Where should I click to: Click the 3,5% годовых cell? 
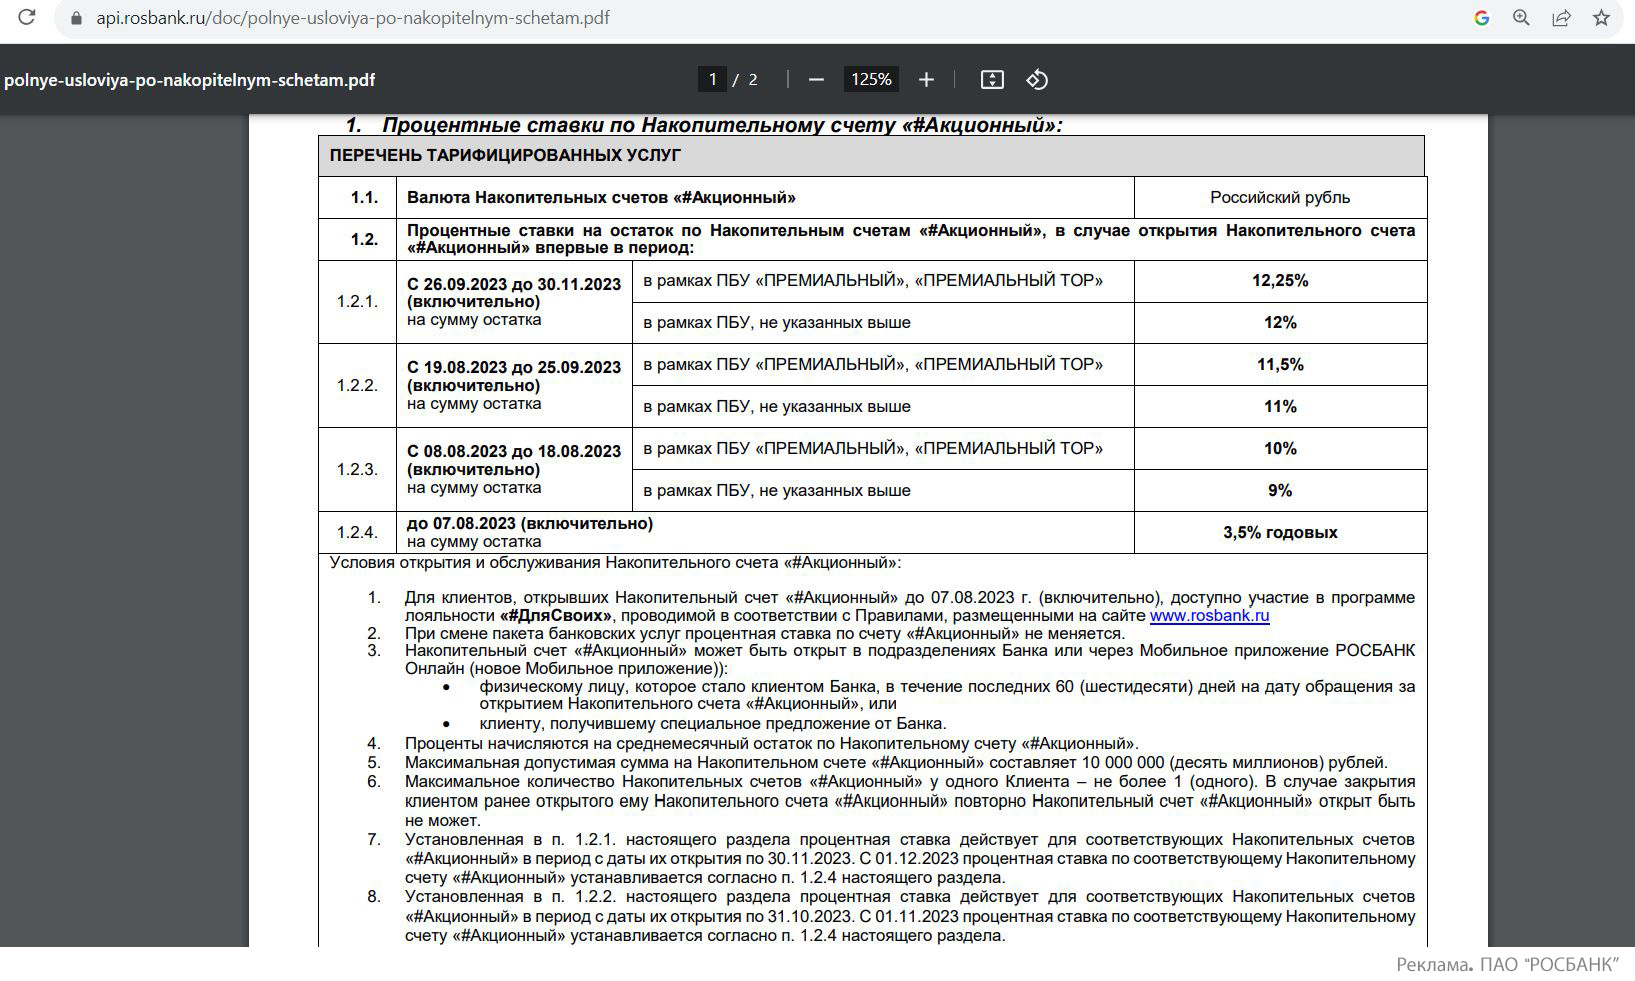(1280, 532)
